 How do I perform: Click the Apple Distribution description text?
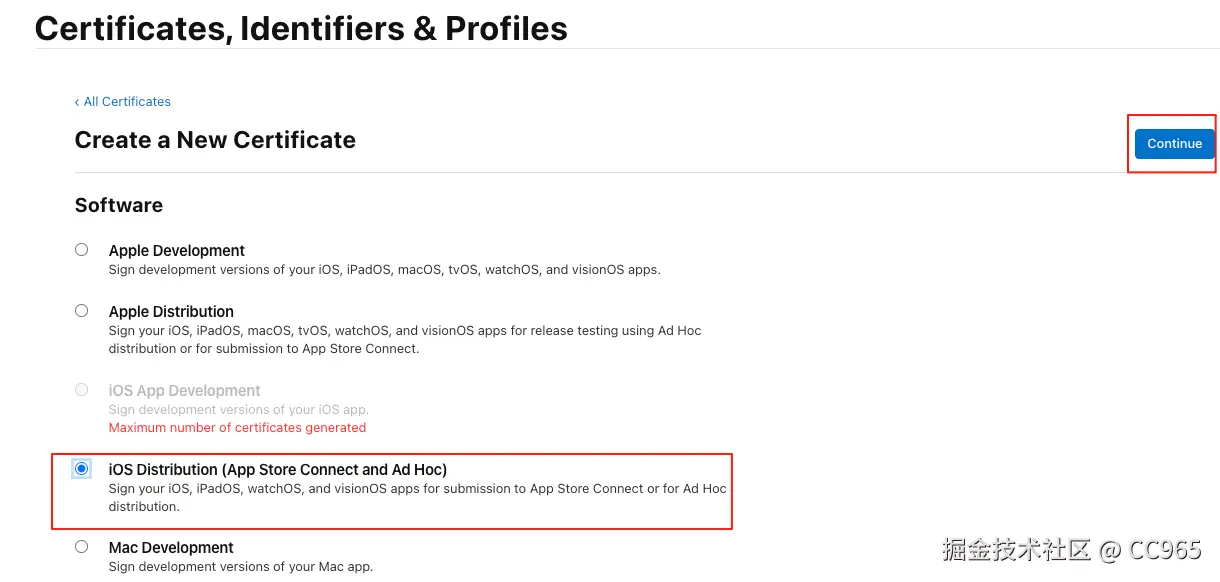[405, 340]
